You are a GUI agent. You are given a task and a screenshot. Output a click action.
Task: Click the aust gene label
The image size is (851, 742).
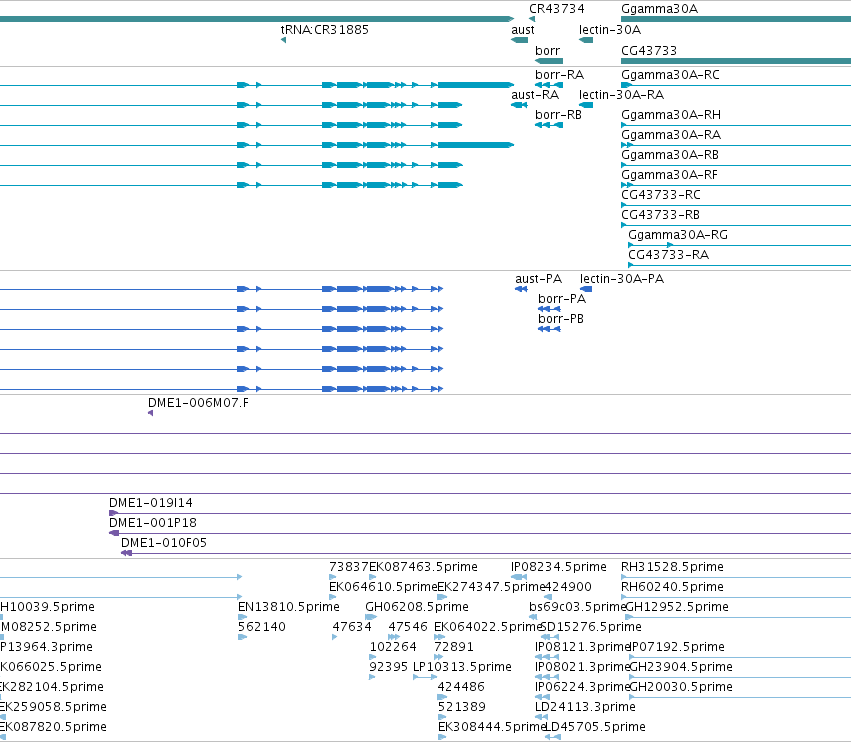point(523,30)
